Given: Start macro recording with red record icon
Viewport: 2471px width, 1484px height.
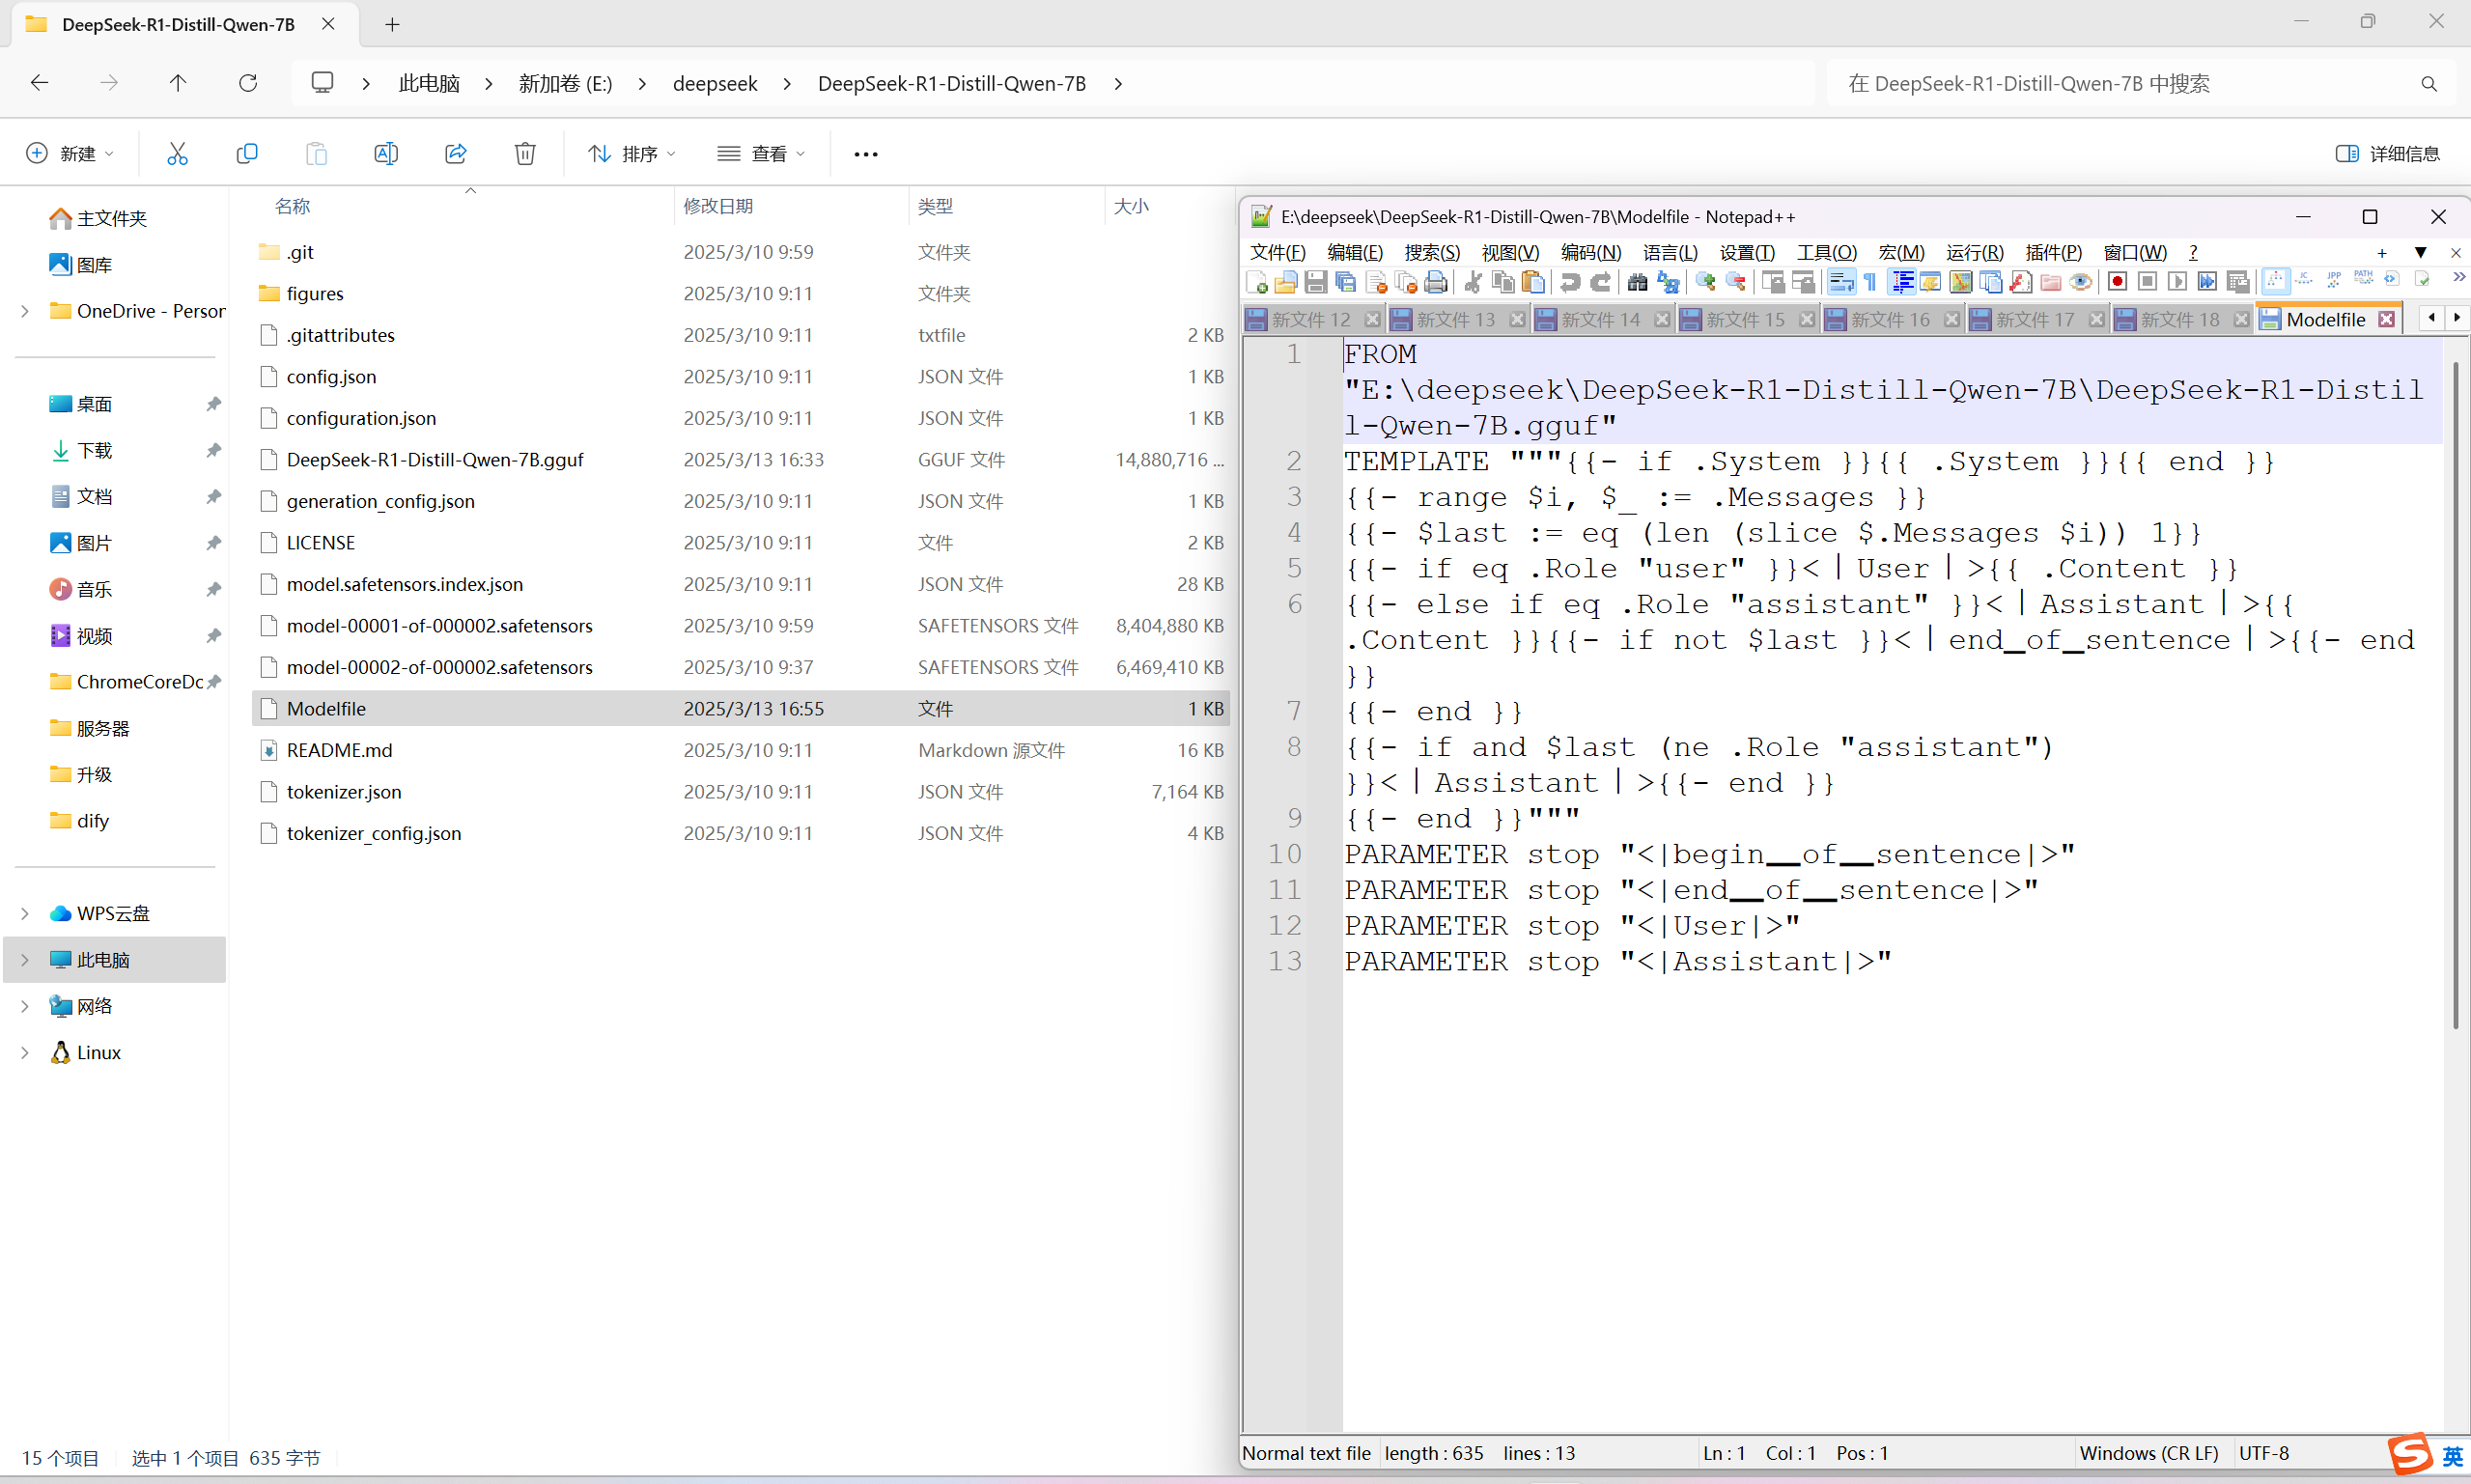Looking at the screenshot, I should pos(2117,283).
